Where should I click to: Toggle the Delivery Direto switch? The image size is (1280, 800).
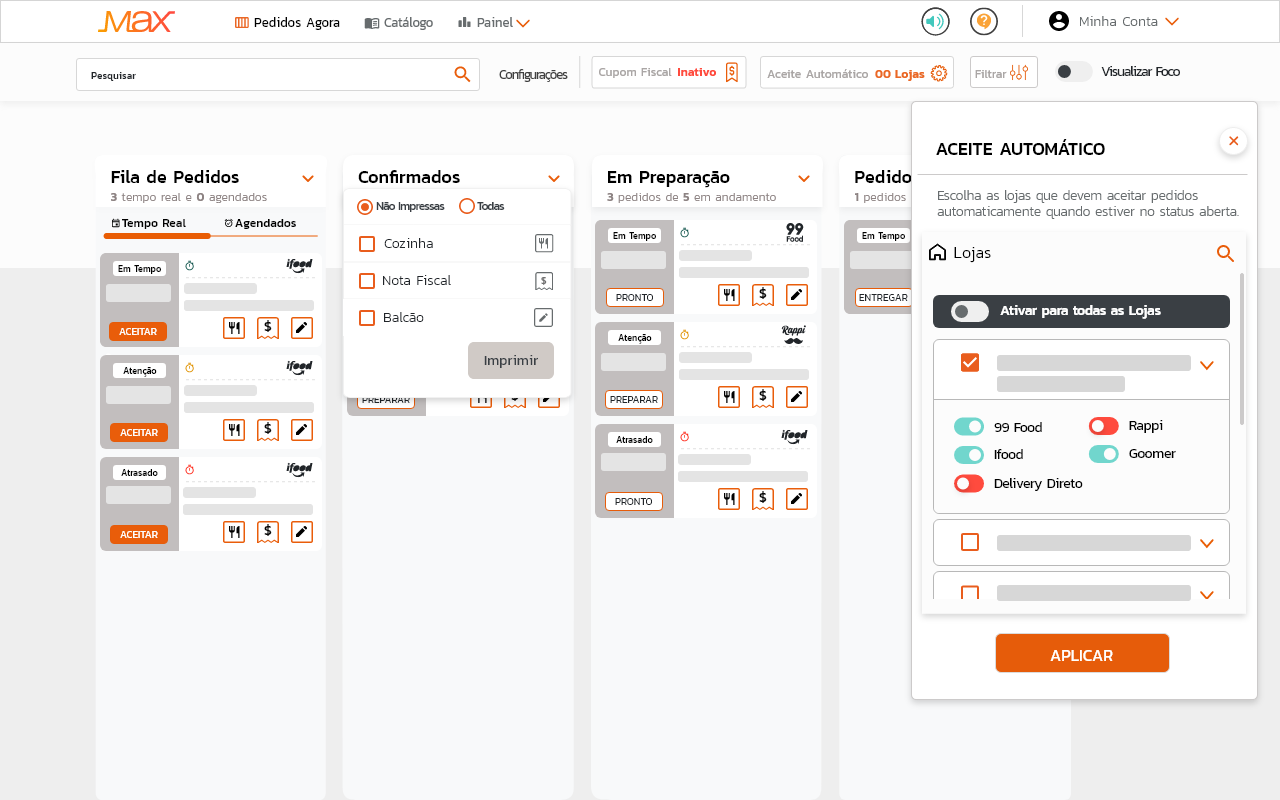click(x=969, y=484)
